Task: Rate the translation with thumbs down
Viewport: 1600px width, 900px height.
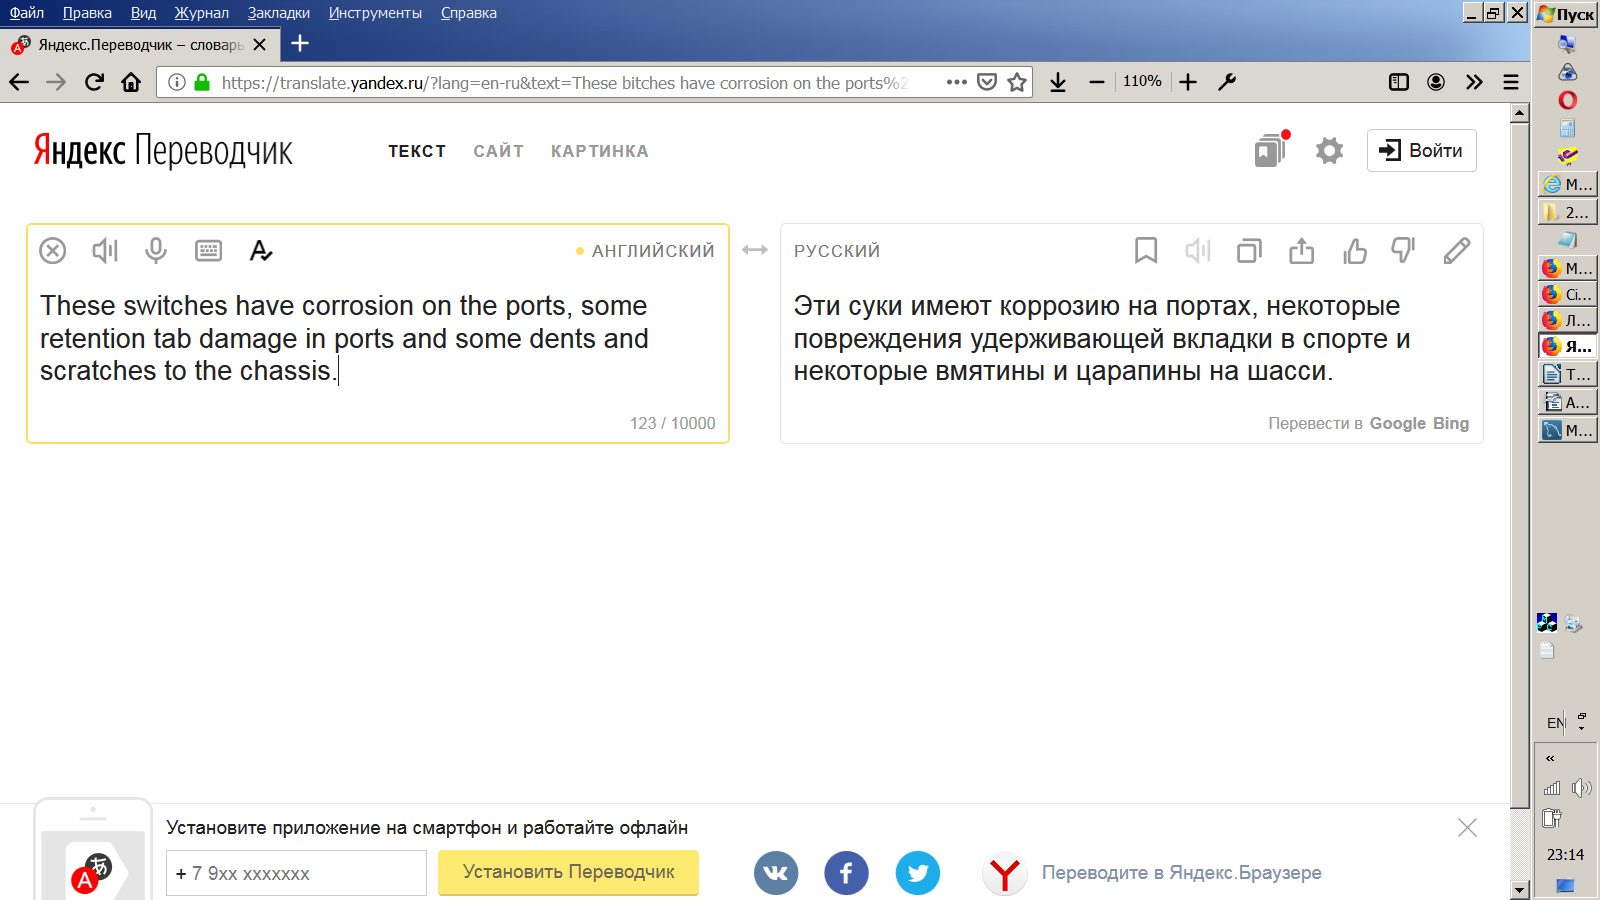Action: pos(1404,250)
